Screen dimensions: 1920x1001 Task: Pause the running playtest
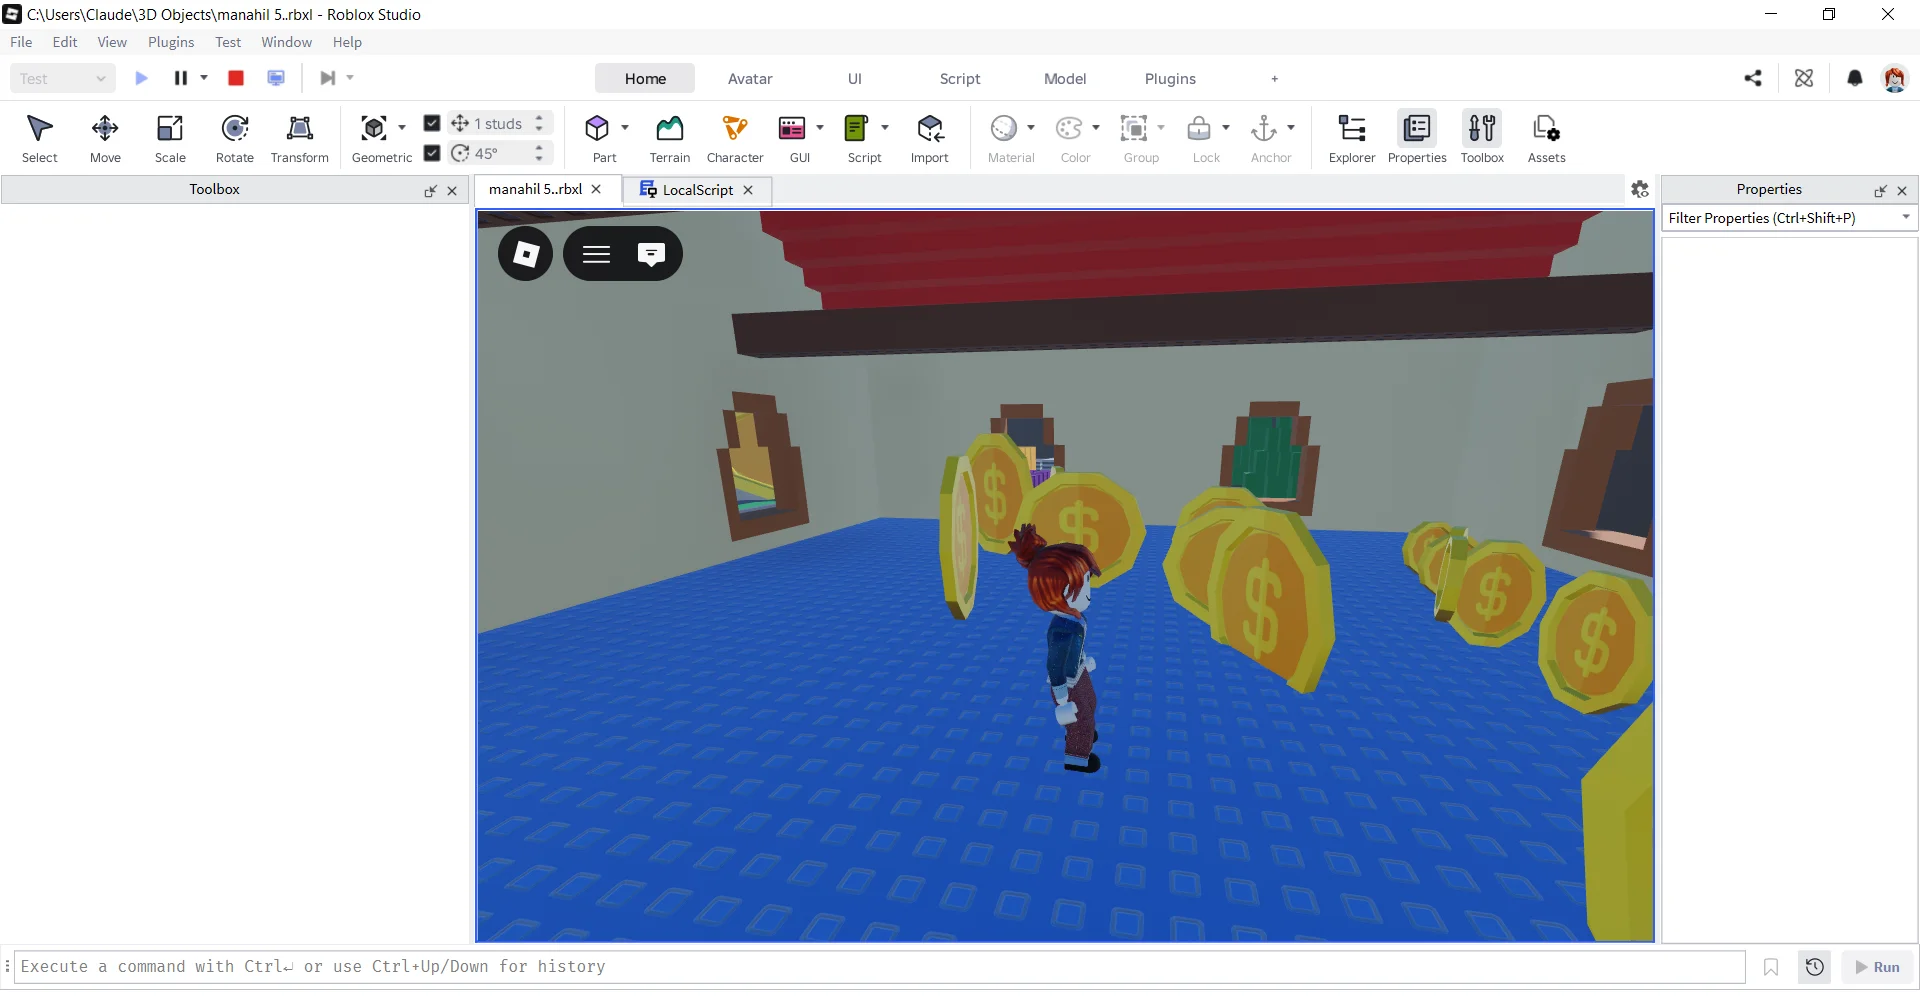tap(181, 78)
